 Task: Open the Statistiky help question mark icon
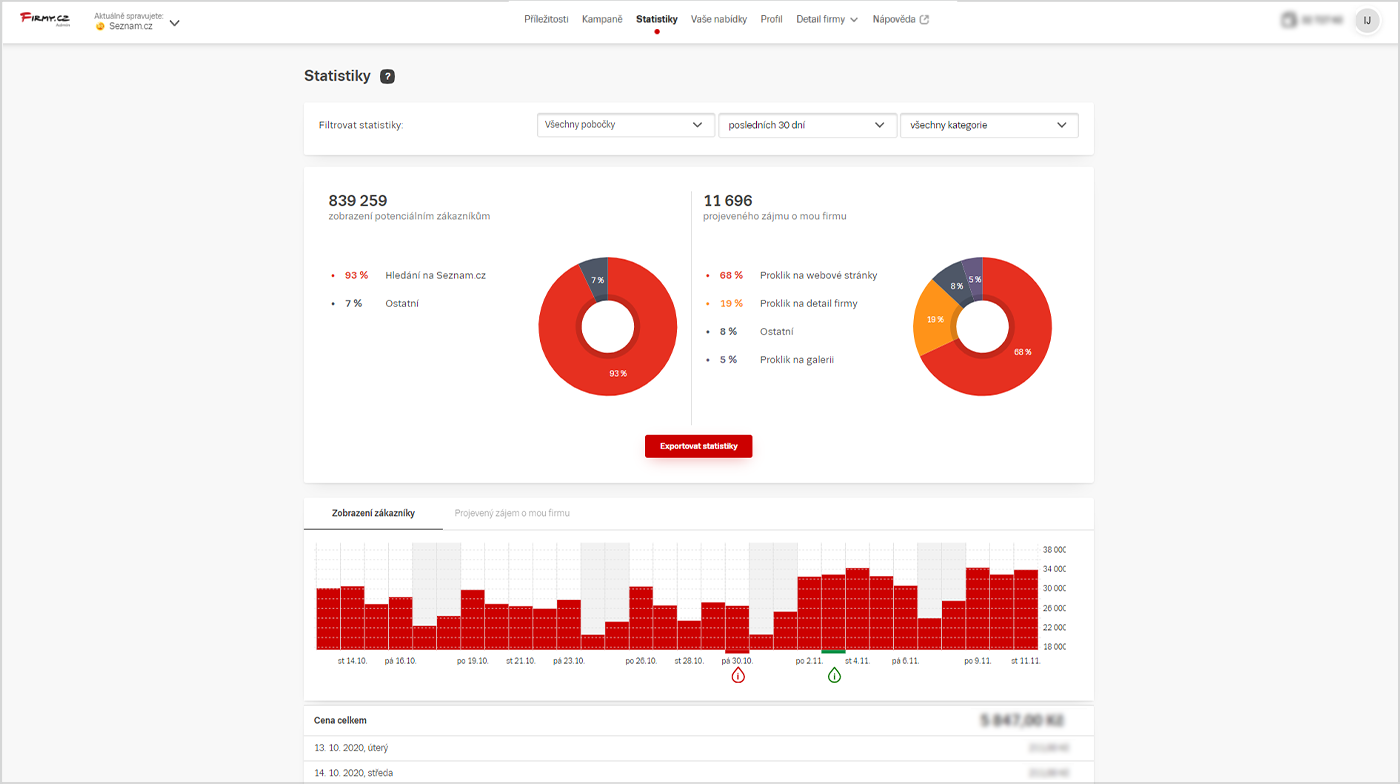click(388, 76)
